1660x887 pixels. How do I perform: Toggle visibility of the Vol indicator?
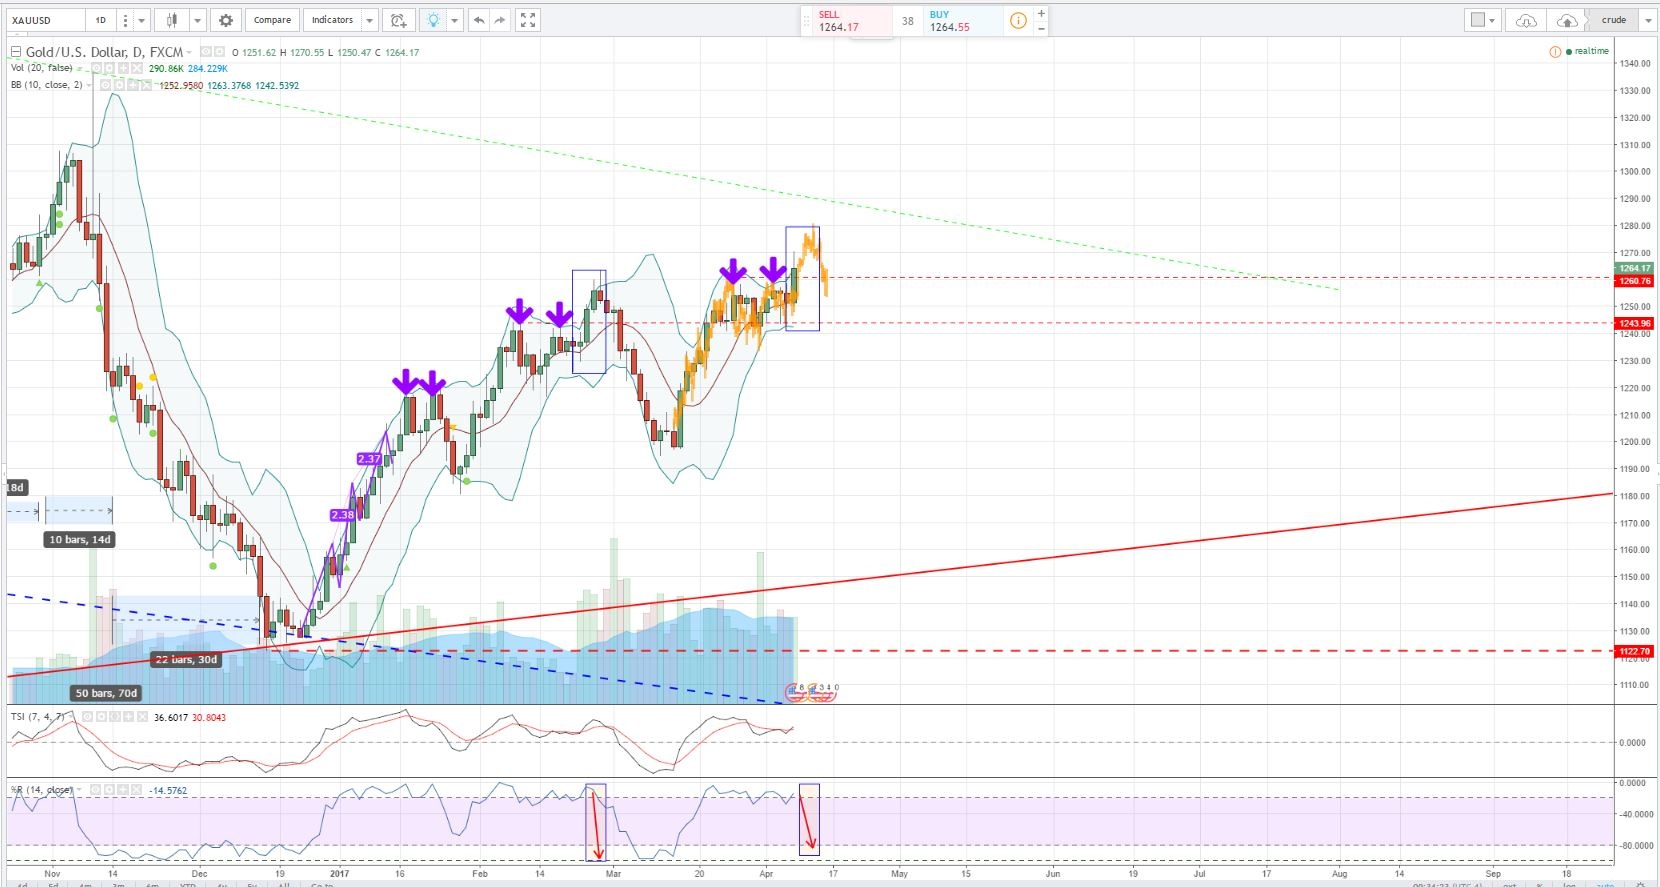pyautogui.click(x=94, y=69)
